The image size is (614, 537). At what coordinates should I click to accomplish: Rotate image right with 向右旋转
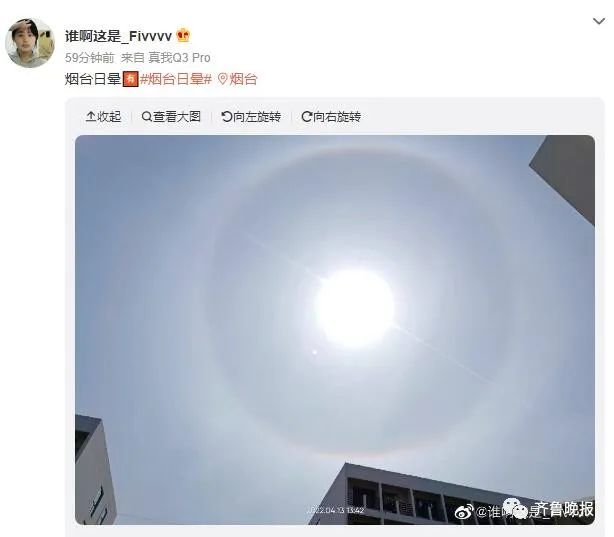[x=331, y=117]
